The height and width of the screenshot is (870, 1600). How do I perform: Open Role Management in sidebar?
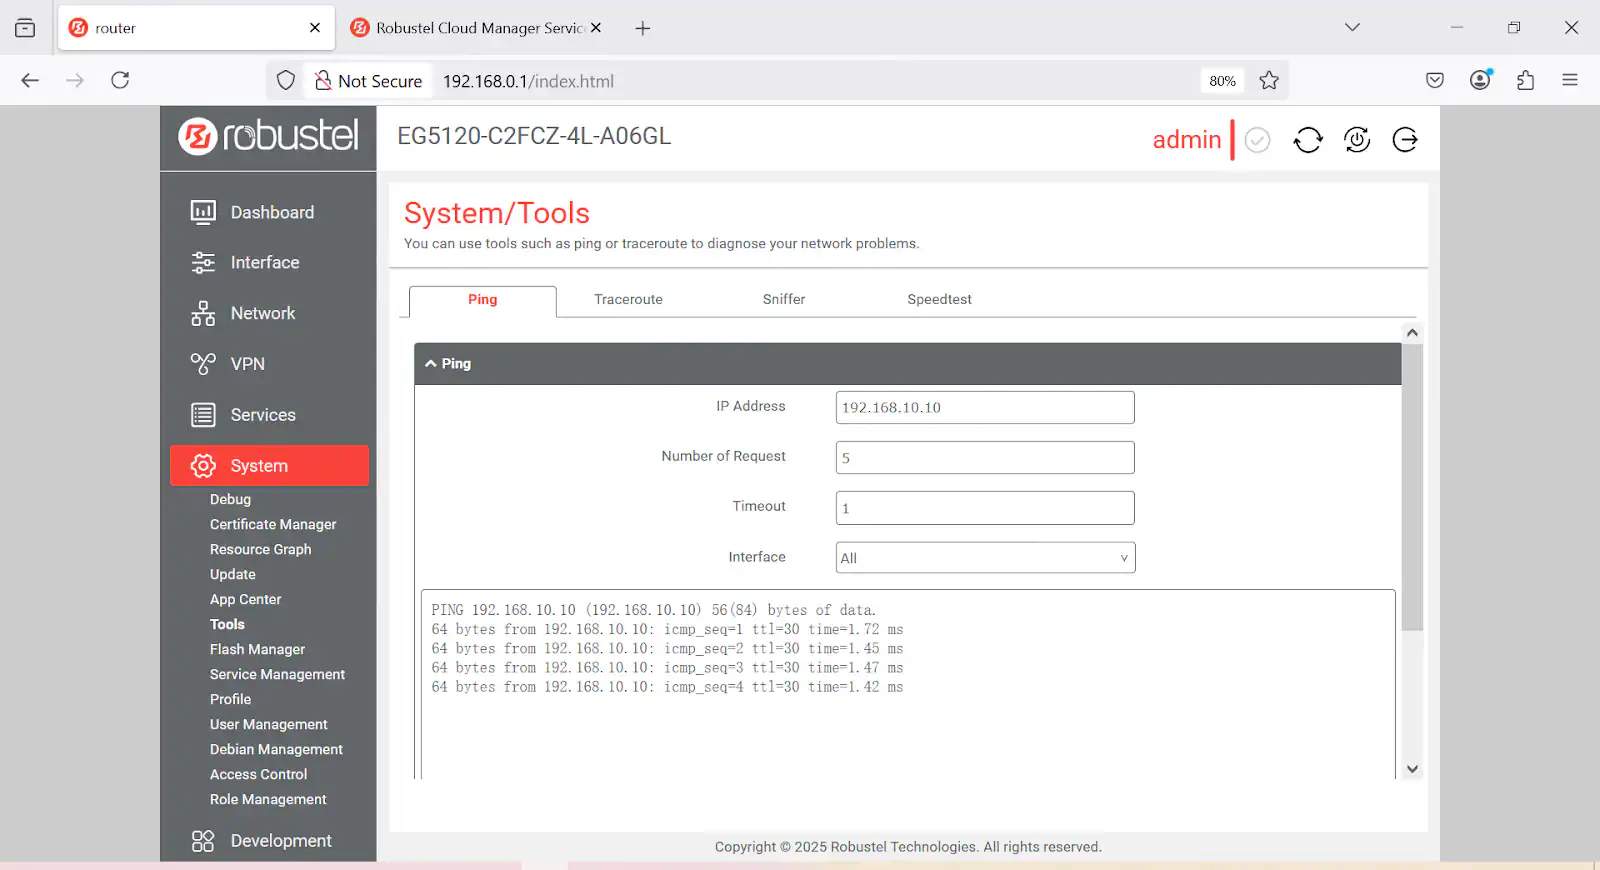pos(268,799)
